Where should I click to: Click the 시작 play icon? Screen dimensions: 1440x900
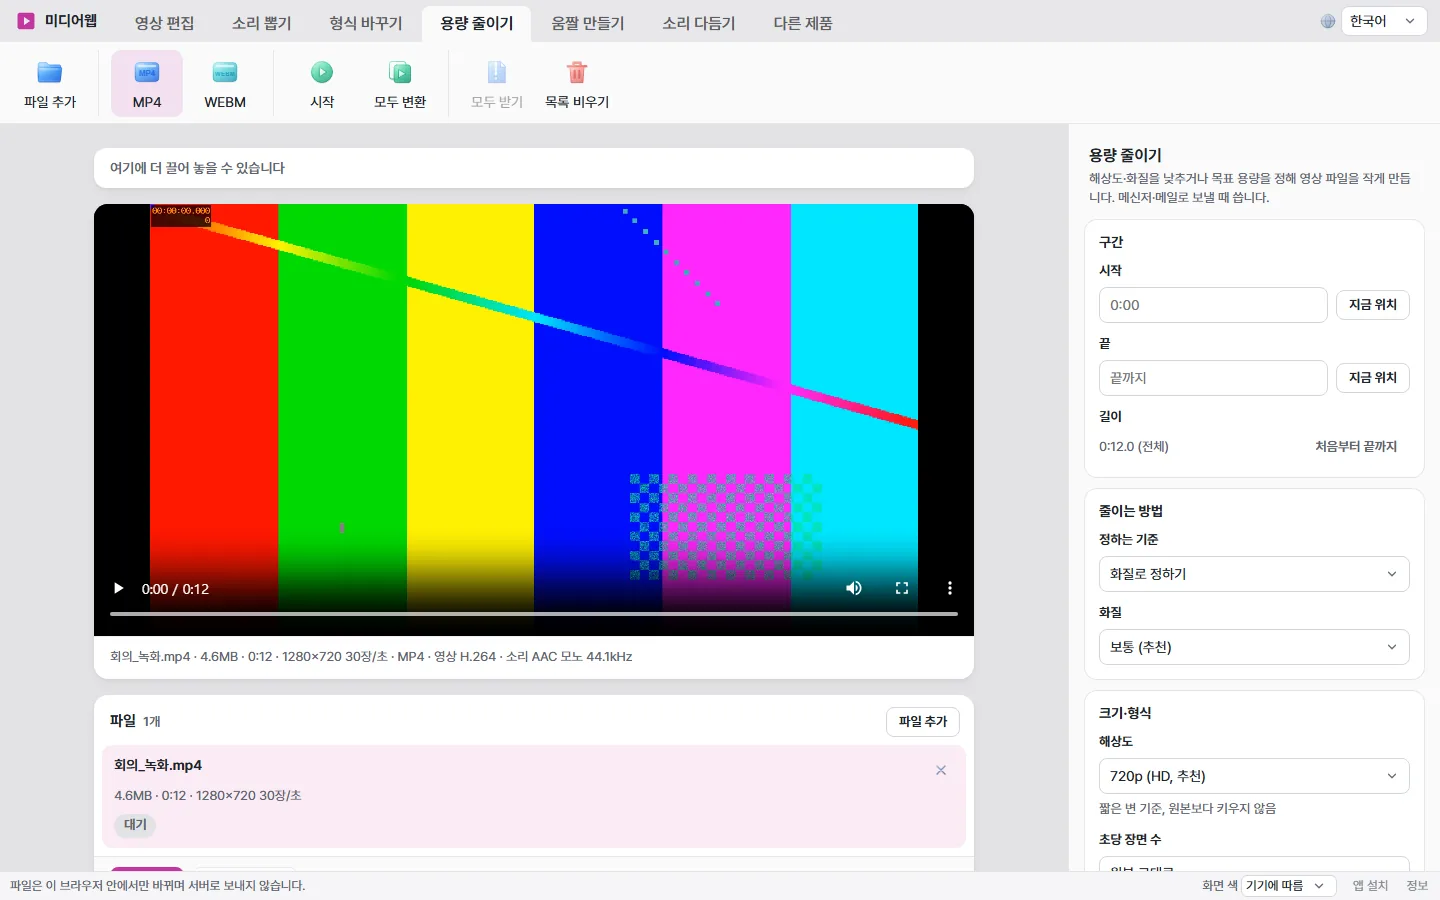pos(322,72)
